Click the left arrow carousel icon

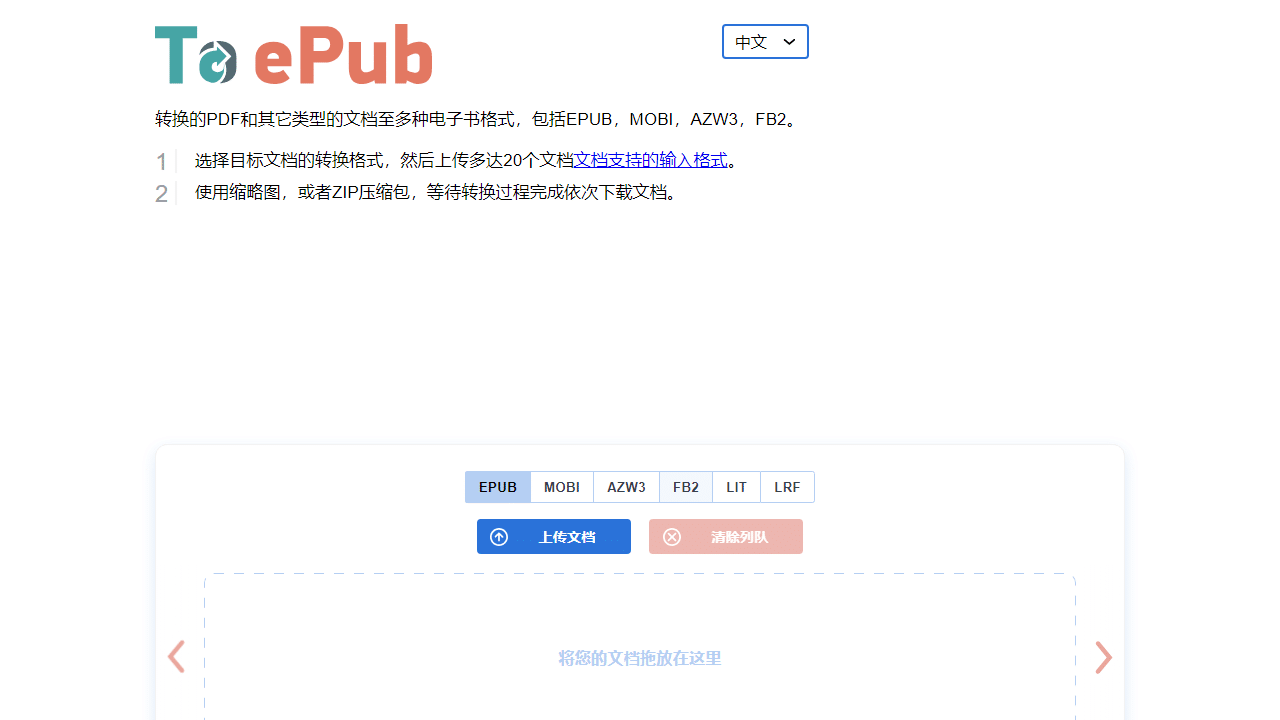pyautogui.click(x=176, y=657)
